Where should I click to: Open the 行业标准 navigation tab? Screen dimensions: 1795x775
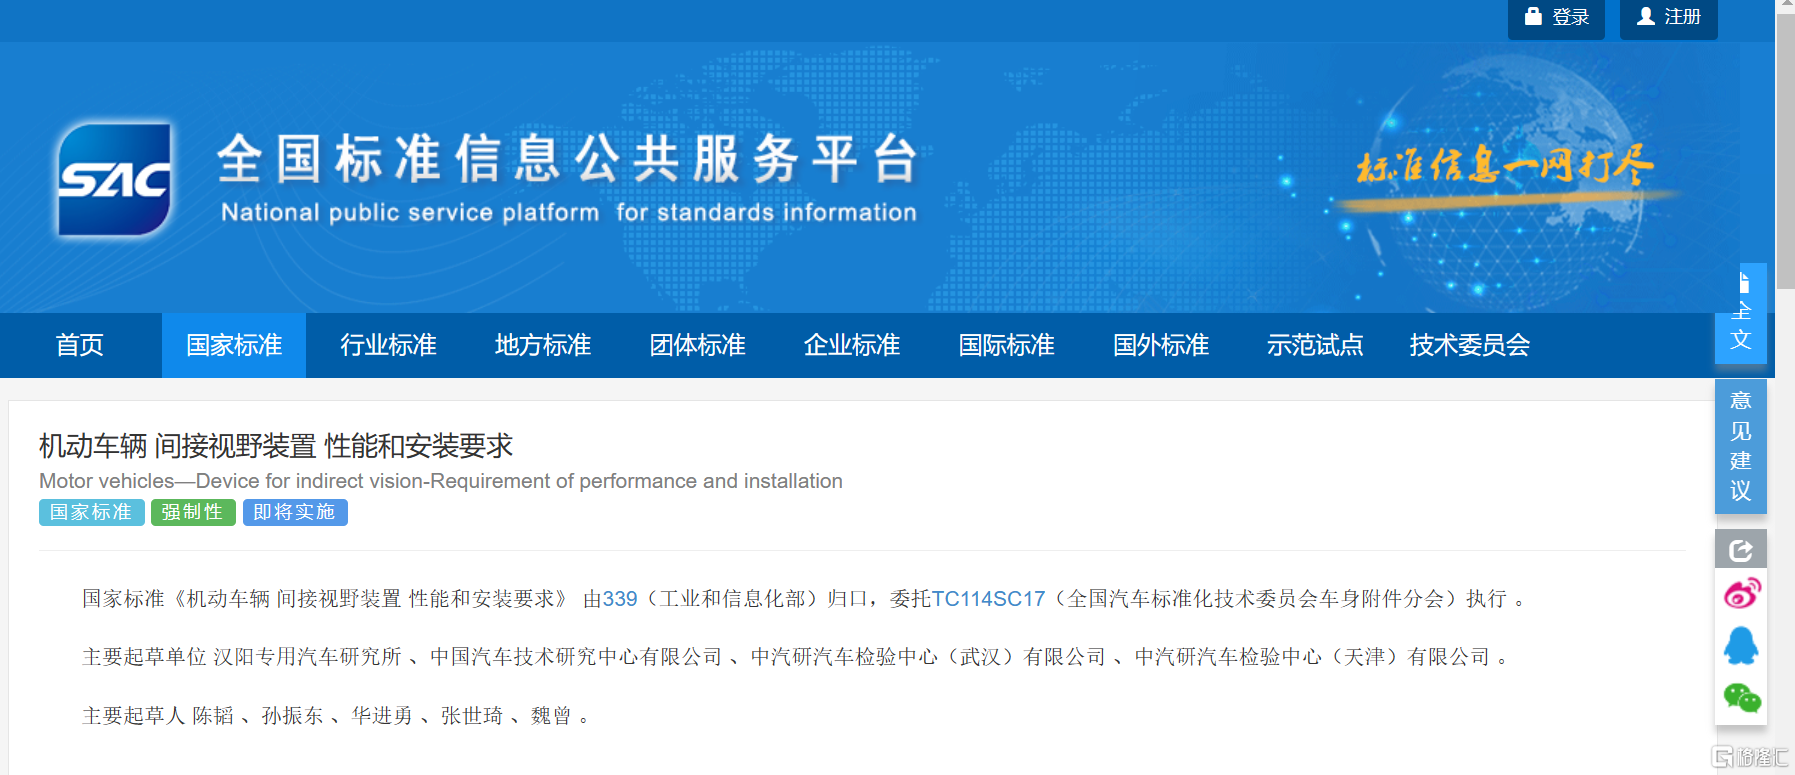pos(388,345)
